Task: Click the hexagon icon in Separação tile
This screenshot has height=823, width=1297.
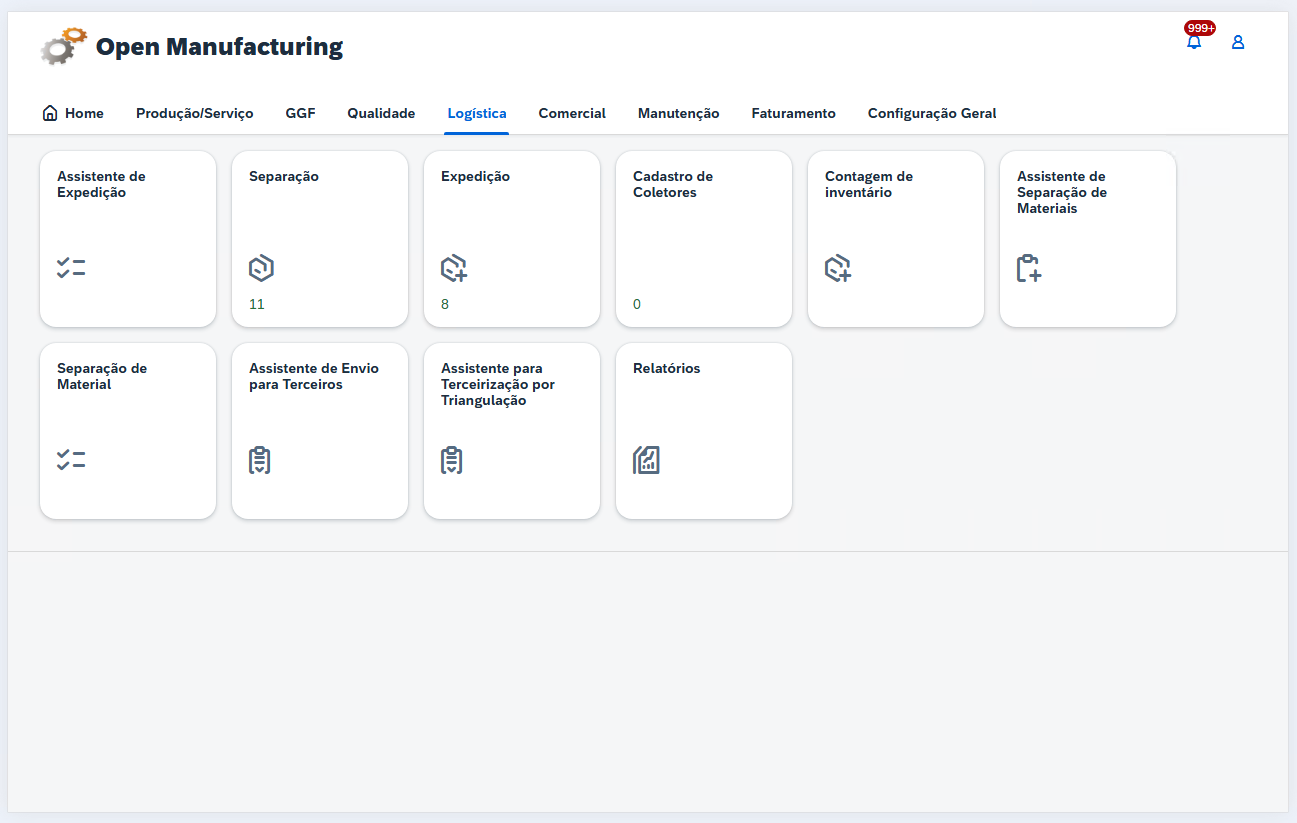Action: coord(261,268)
